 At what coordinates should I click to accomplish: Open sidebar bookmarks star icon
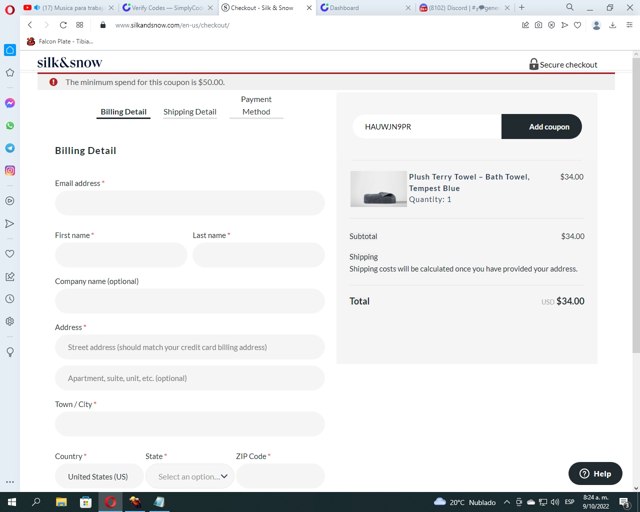(x=10, y=73)
